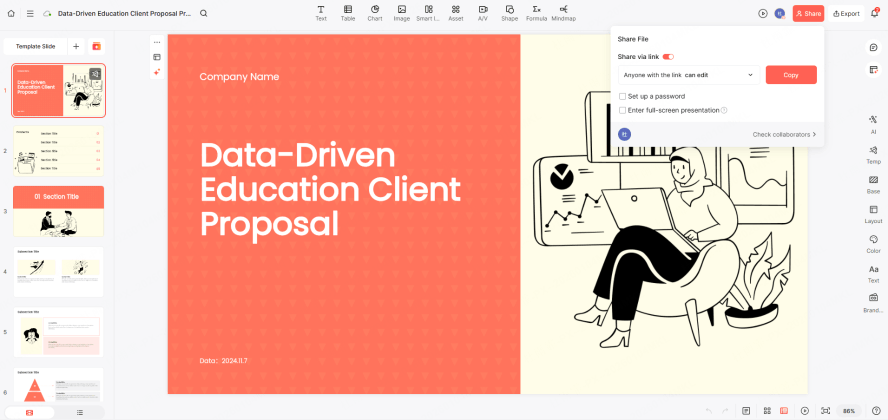Expand Check collaborators list
The width and height of the screenshot is (888, 420).
[x=784, y=134]
